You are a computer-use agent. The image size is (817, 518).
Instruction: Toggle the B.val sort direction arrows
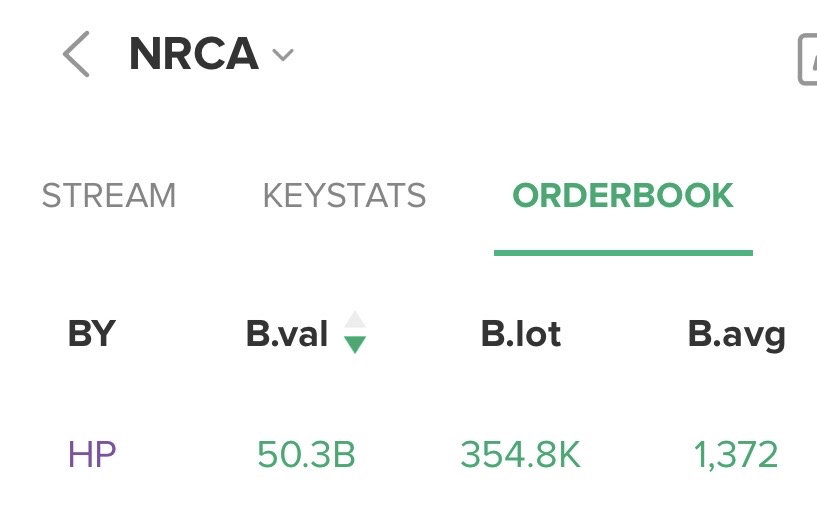click(x=355, y=332)
